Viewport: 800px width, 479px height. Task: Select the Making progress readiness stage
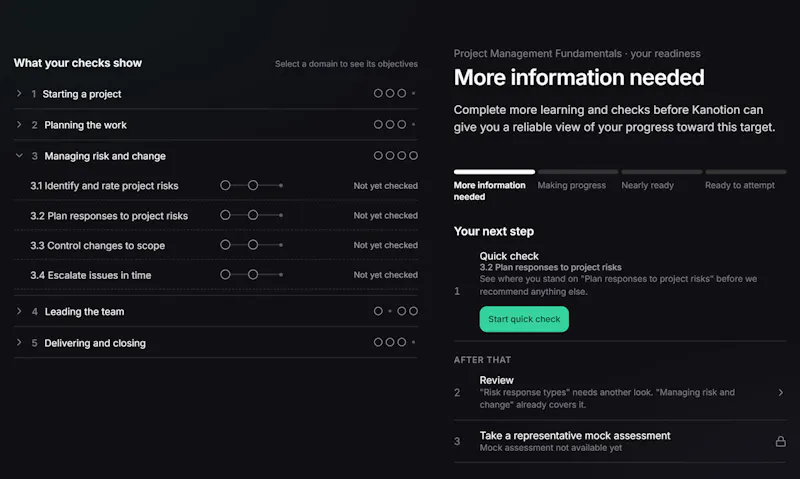[x=578, y=180]
